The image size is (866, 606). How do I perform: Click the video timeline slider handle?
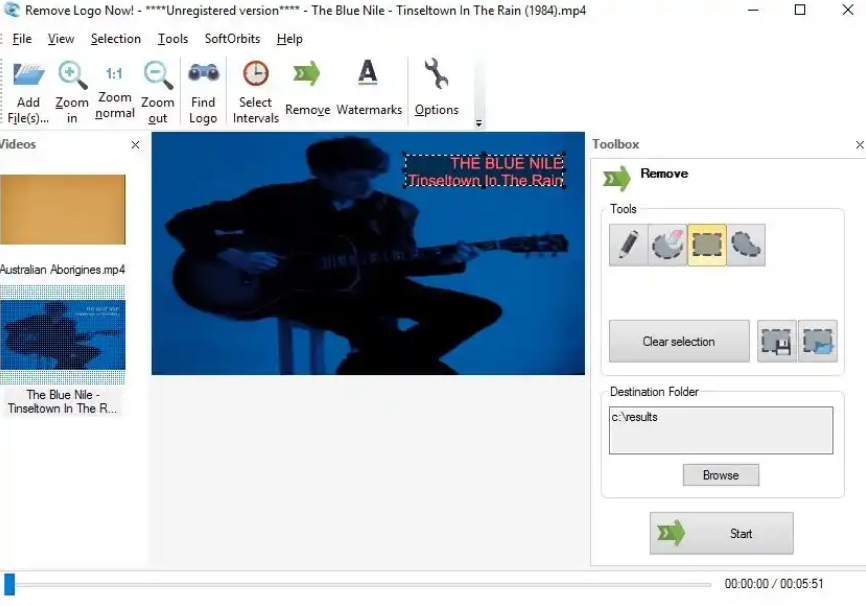click(x=9, y=584)
